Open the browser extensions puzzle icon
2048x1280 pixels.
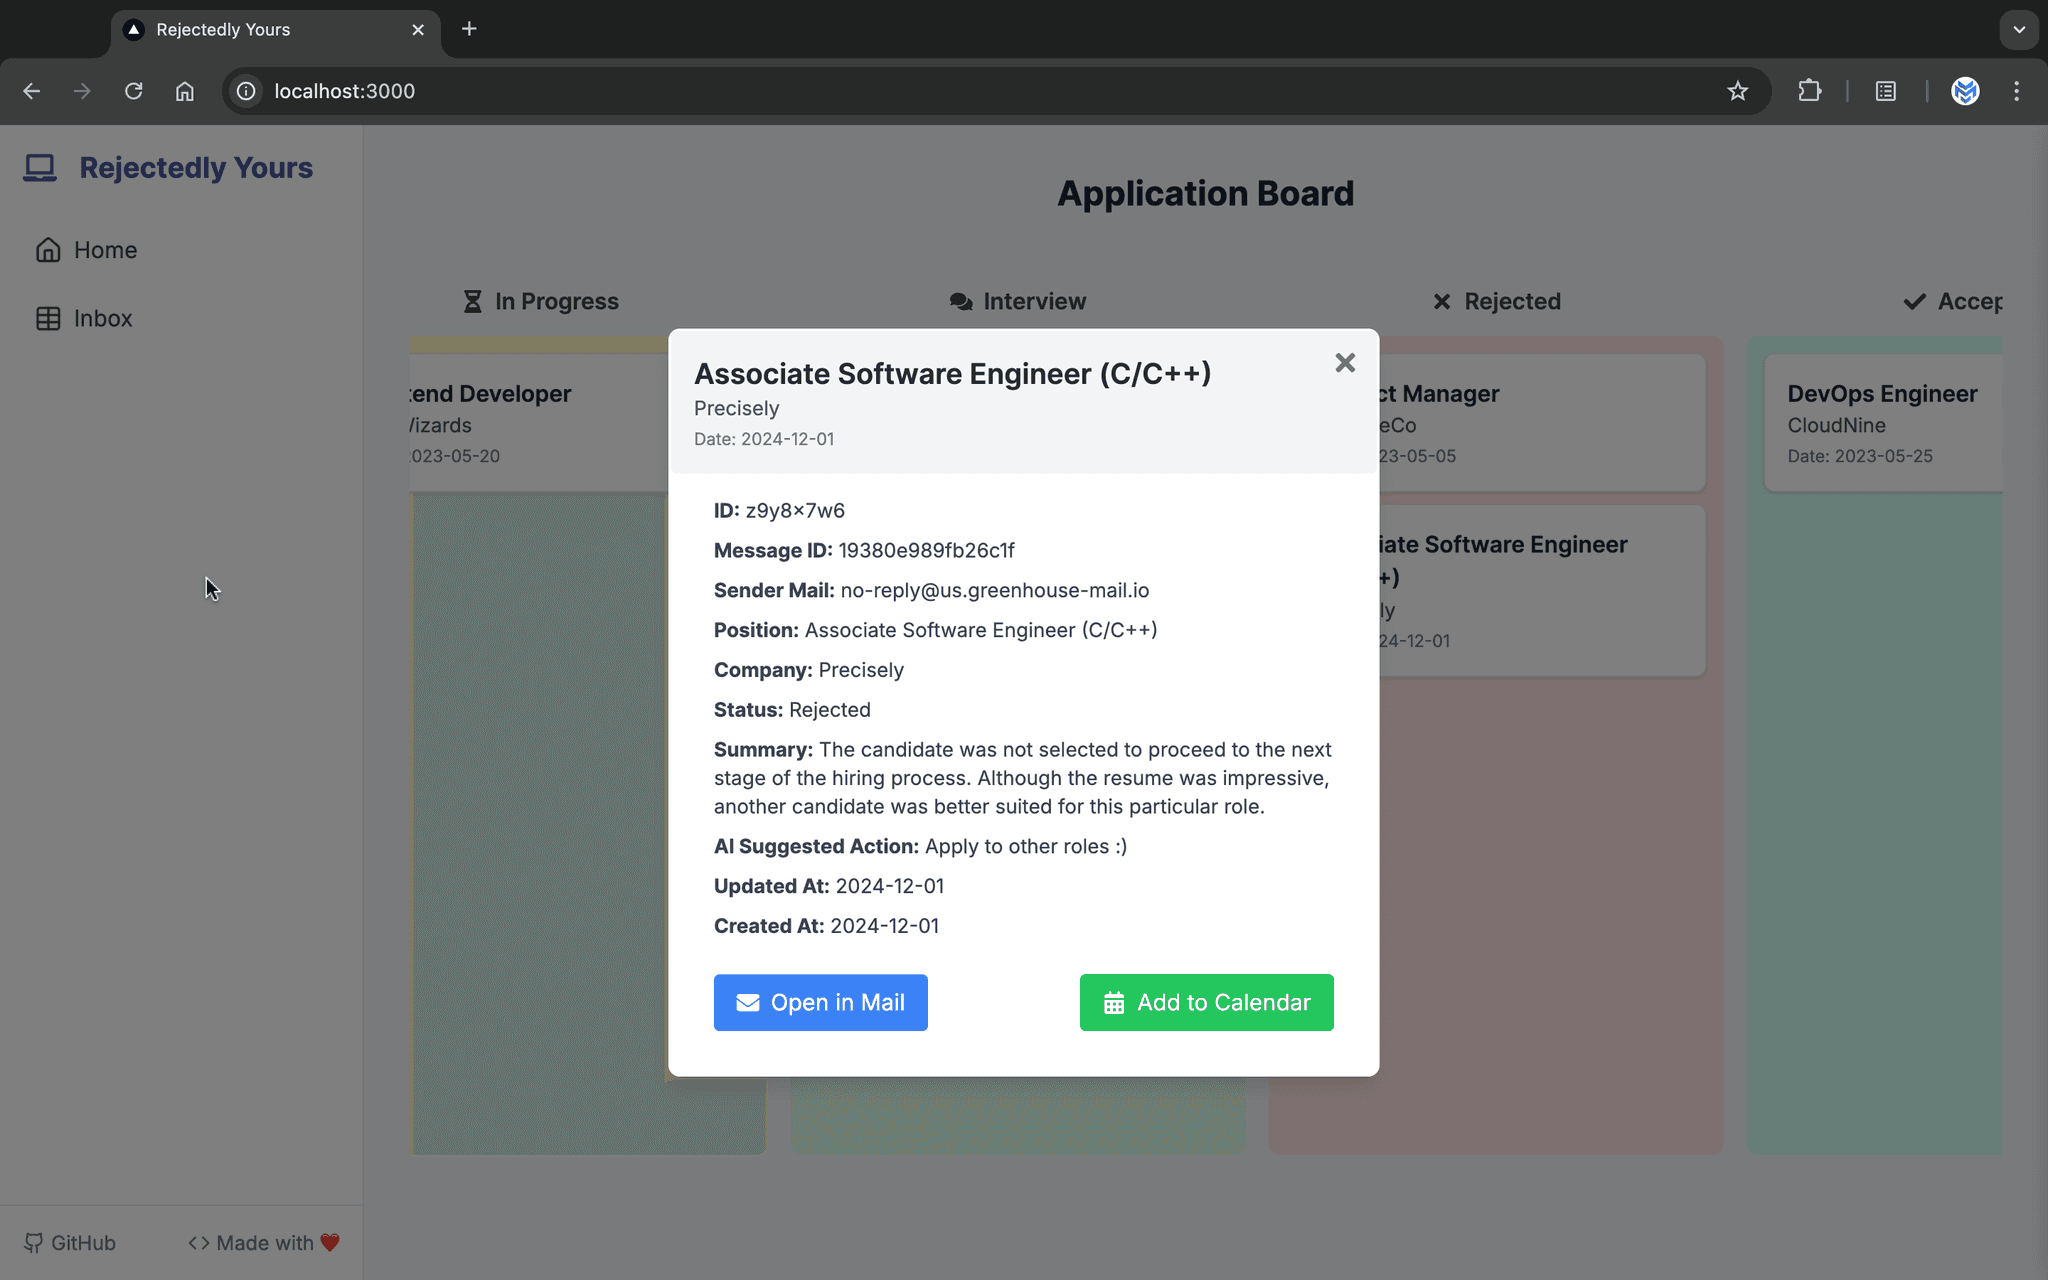coord(1809,91)
